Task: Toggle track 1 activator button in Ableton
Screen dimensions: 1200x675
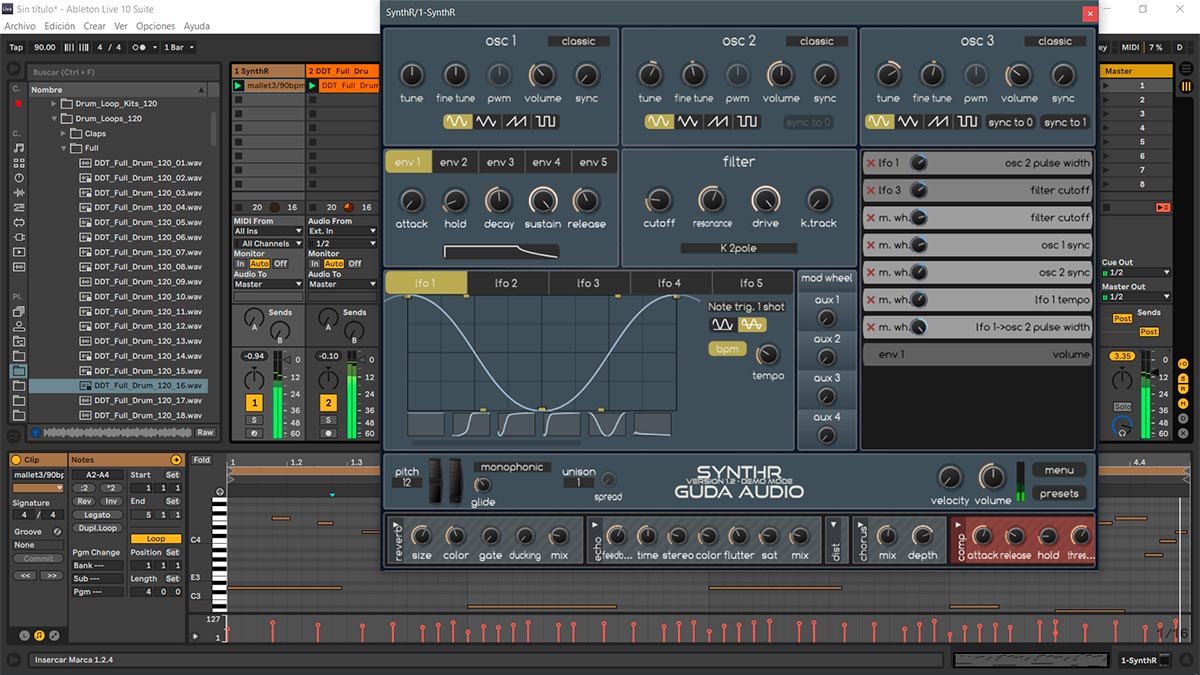Action: coord(254,403)
